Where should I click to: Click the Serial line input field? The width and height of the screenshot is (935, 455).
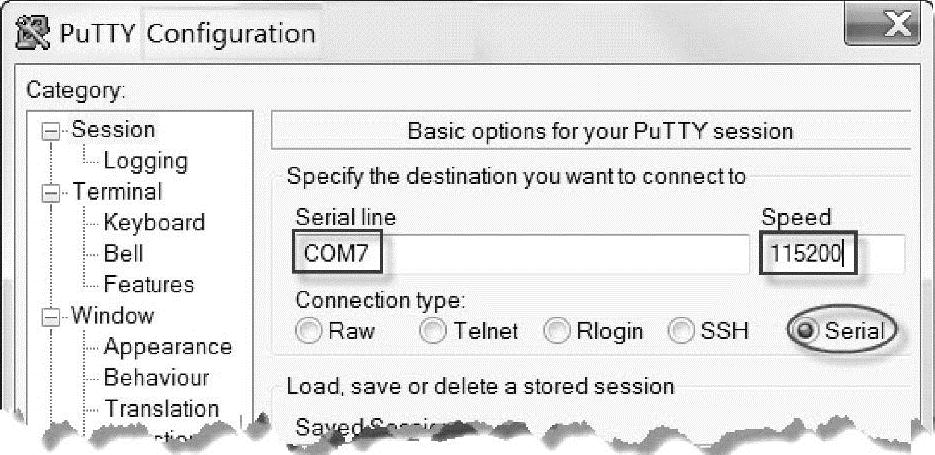pos(520,255)
